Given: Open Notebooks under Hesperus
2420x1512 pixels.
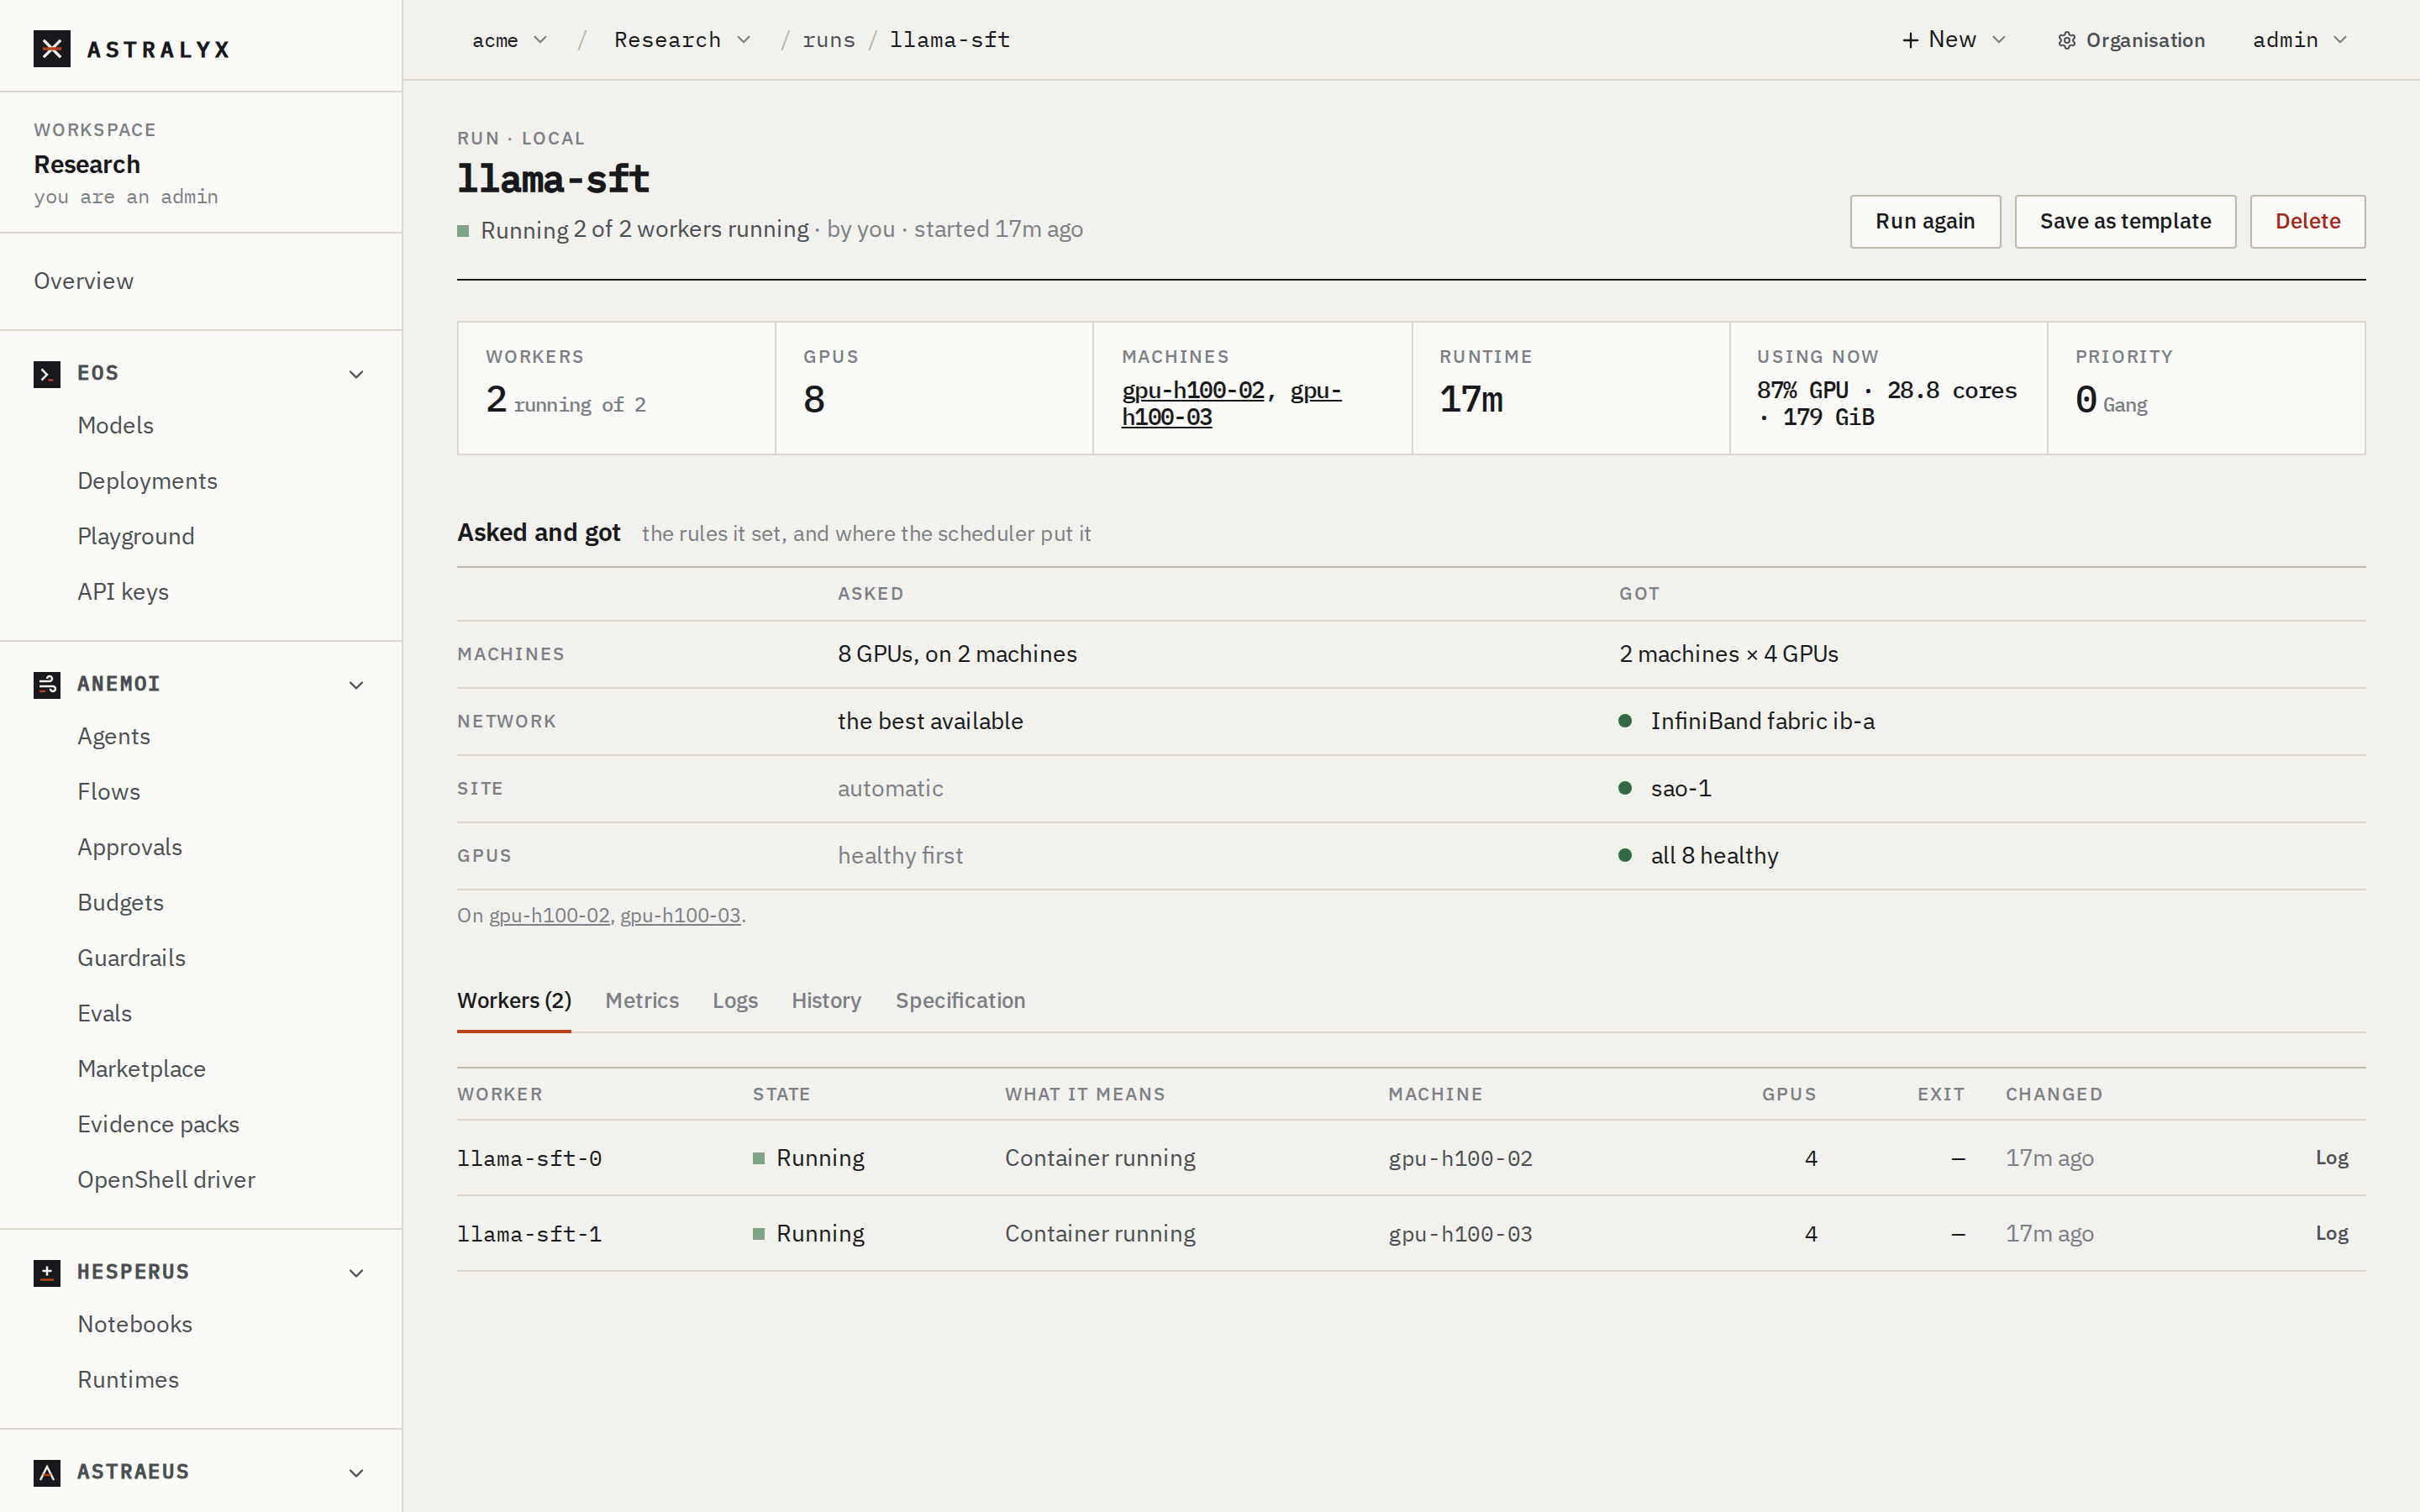Looking at the screenshot, I should [135, 1325].
